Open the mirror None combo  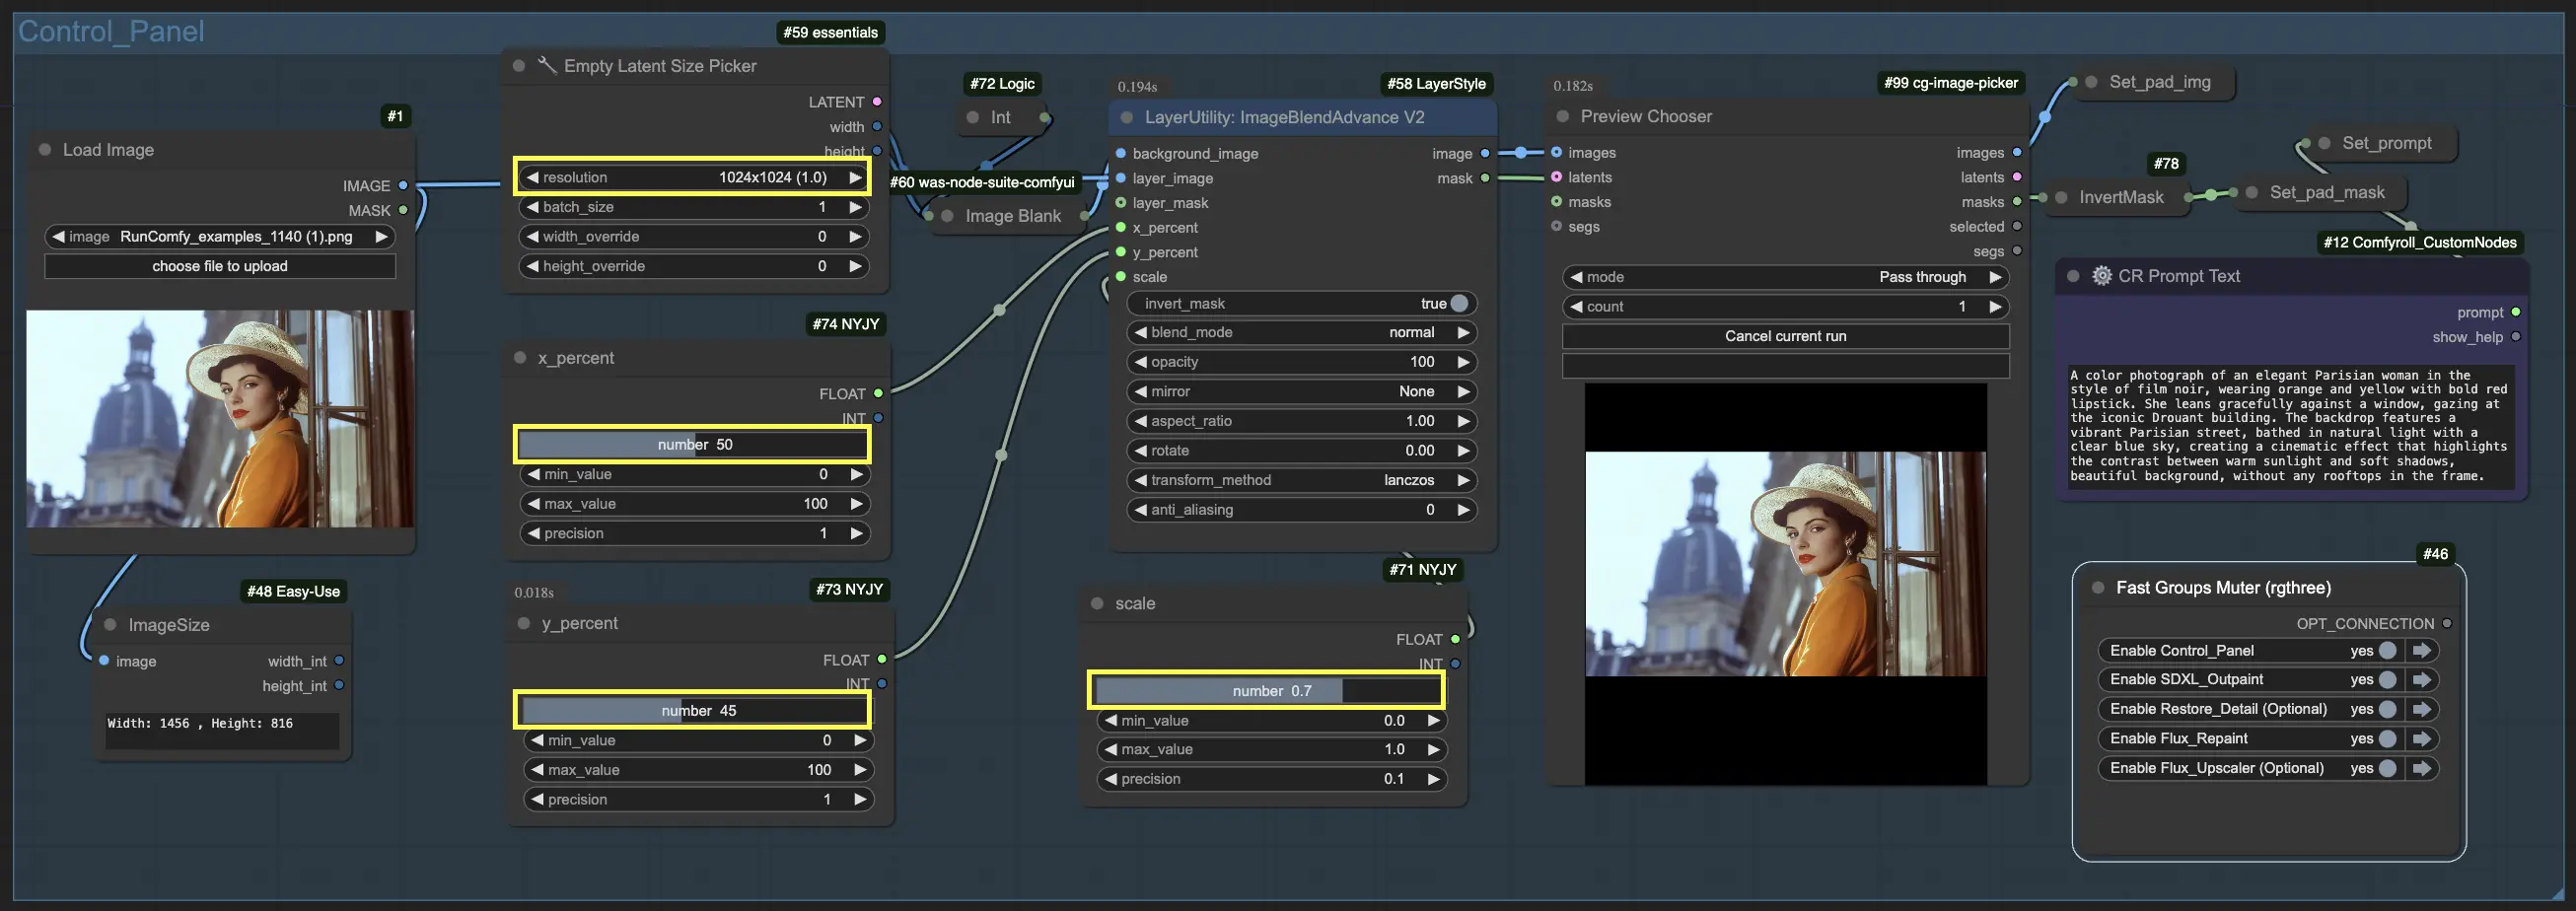point(1301,392)
